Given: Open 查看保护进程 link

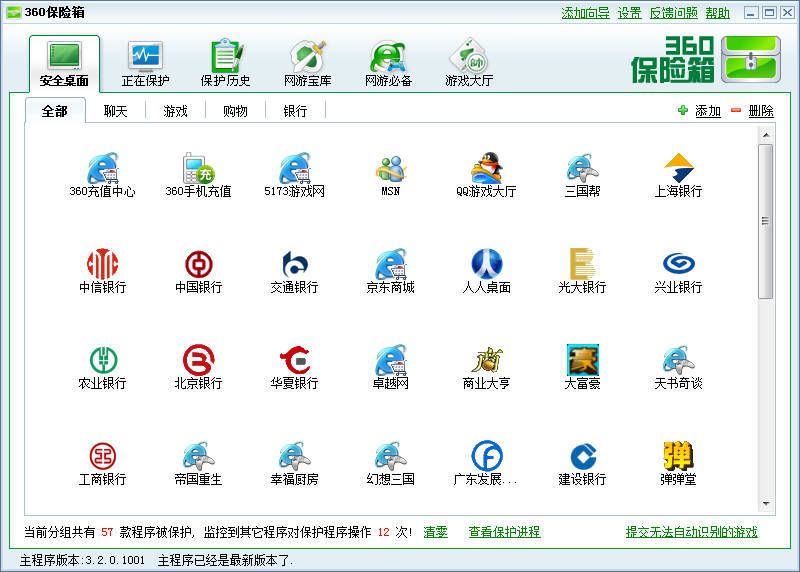Looking at the screenshot, I should (x=505, y=532).
